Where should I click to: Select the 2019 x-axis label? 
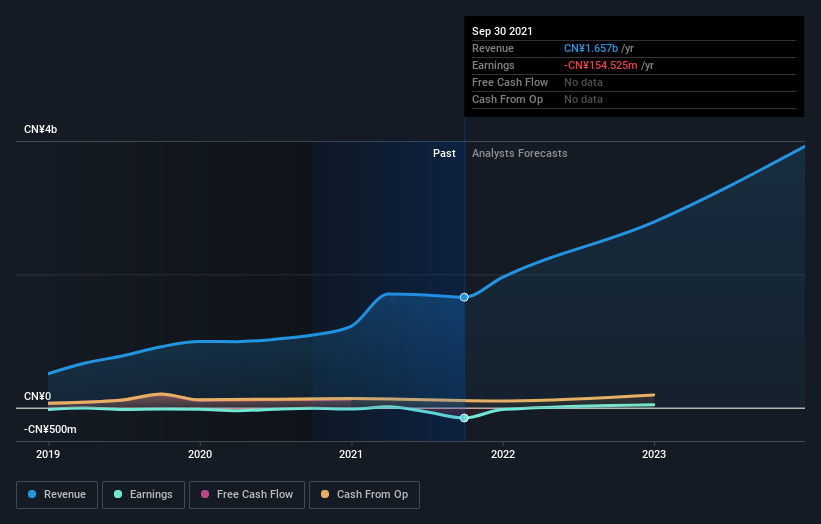(48, 454)
